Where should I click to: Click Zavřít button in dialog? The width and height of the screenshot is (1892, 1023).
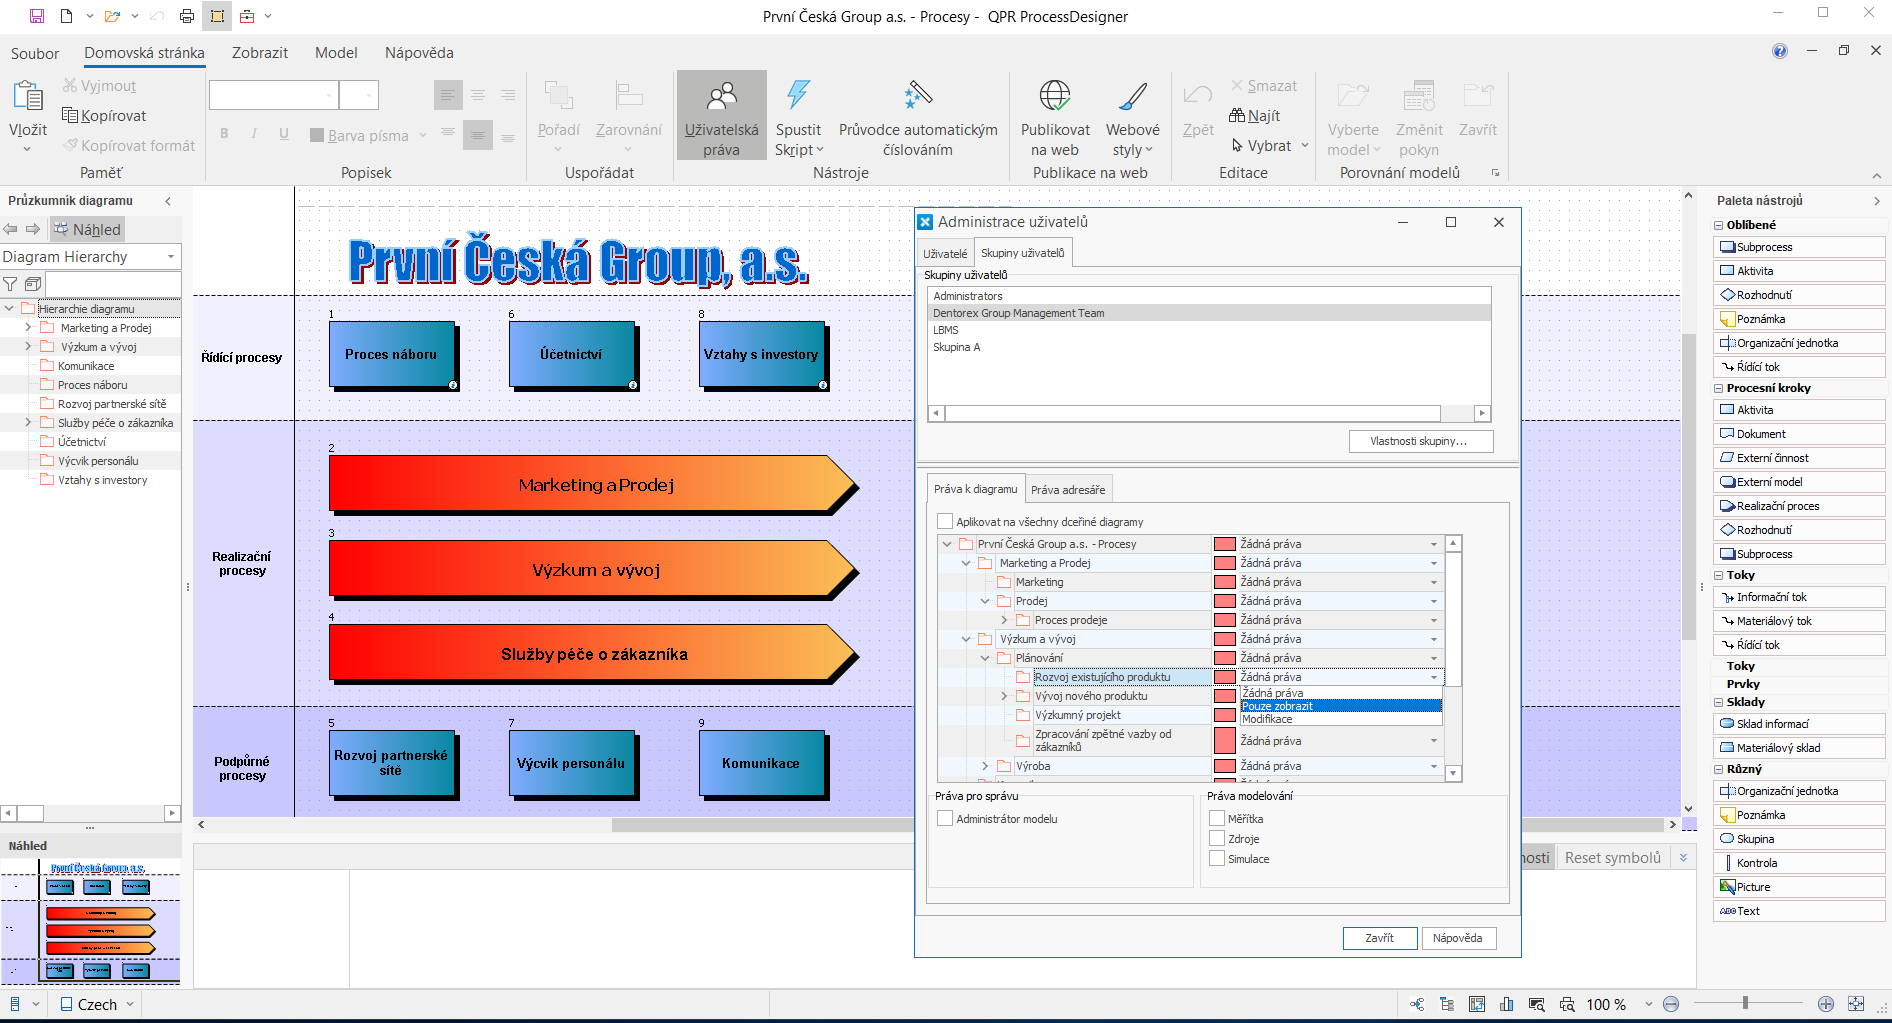1380,938
